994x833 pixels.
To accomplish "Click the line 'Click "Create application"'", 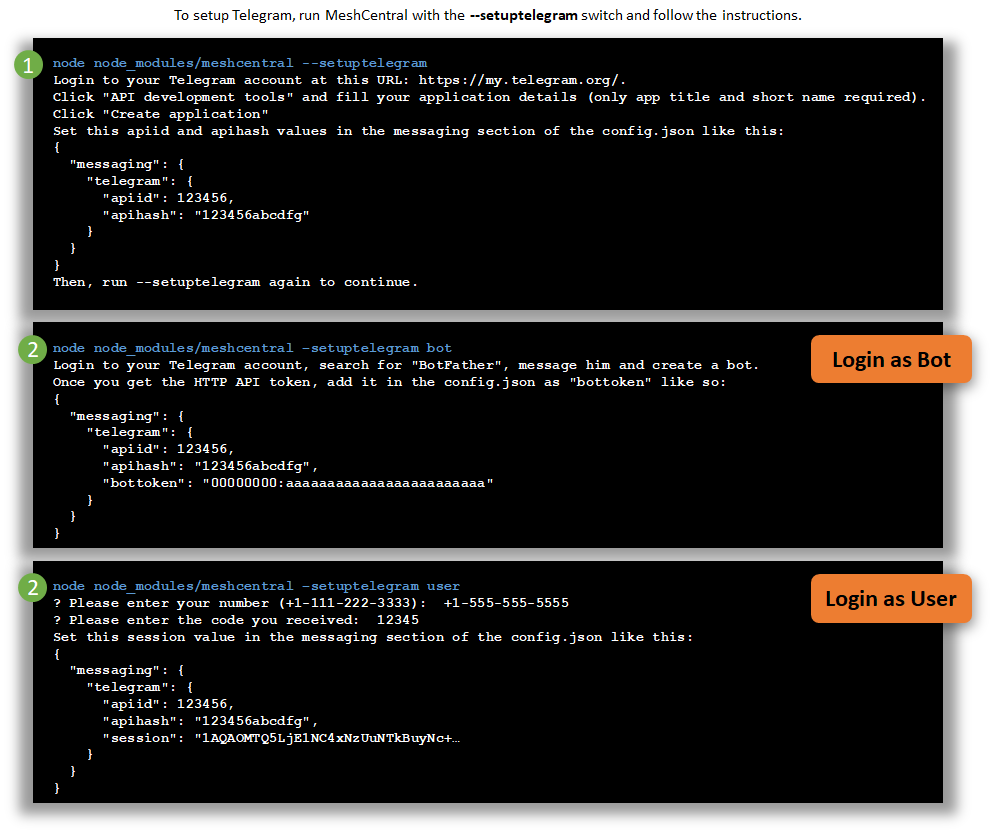I will coord(160,114).
